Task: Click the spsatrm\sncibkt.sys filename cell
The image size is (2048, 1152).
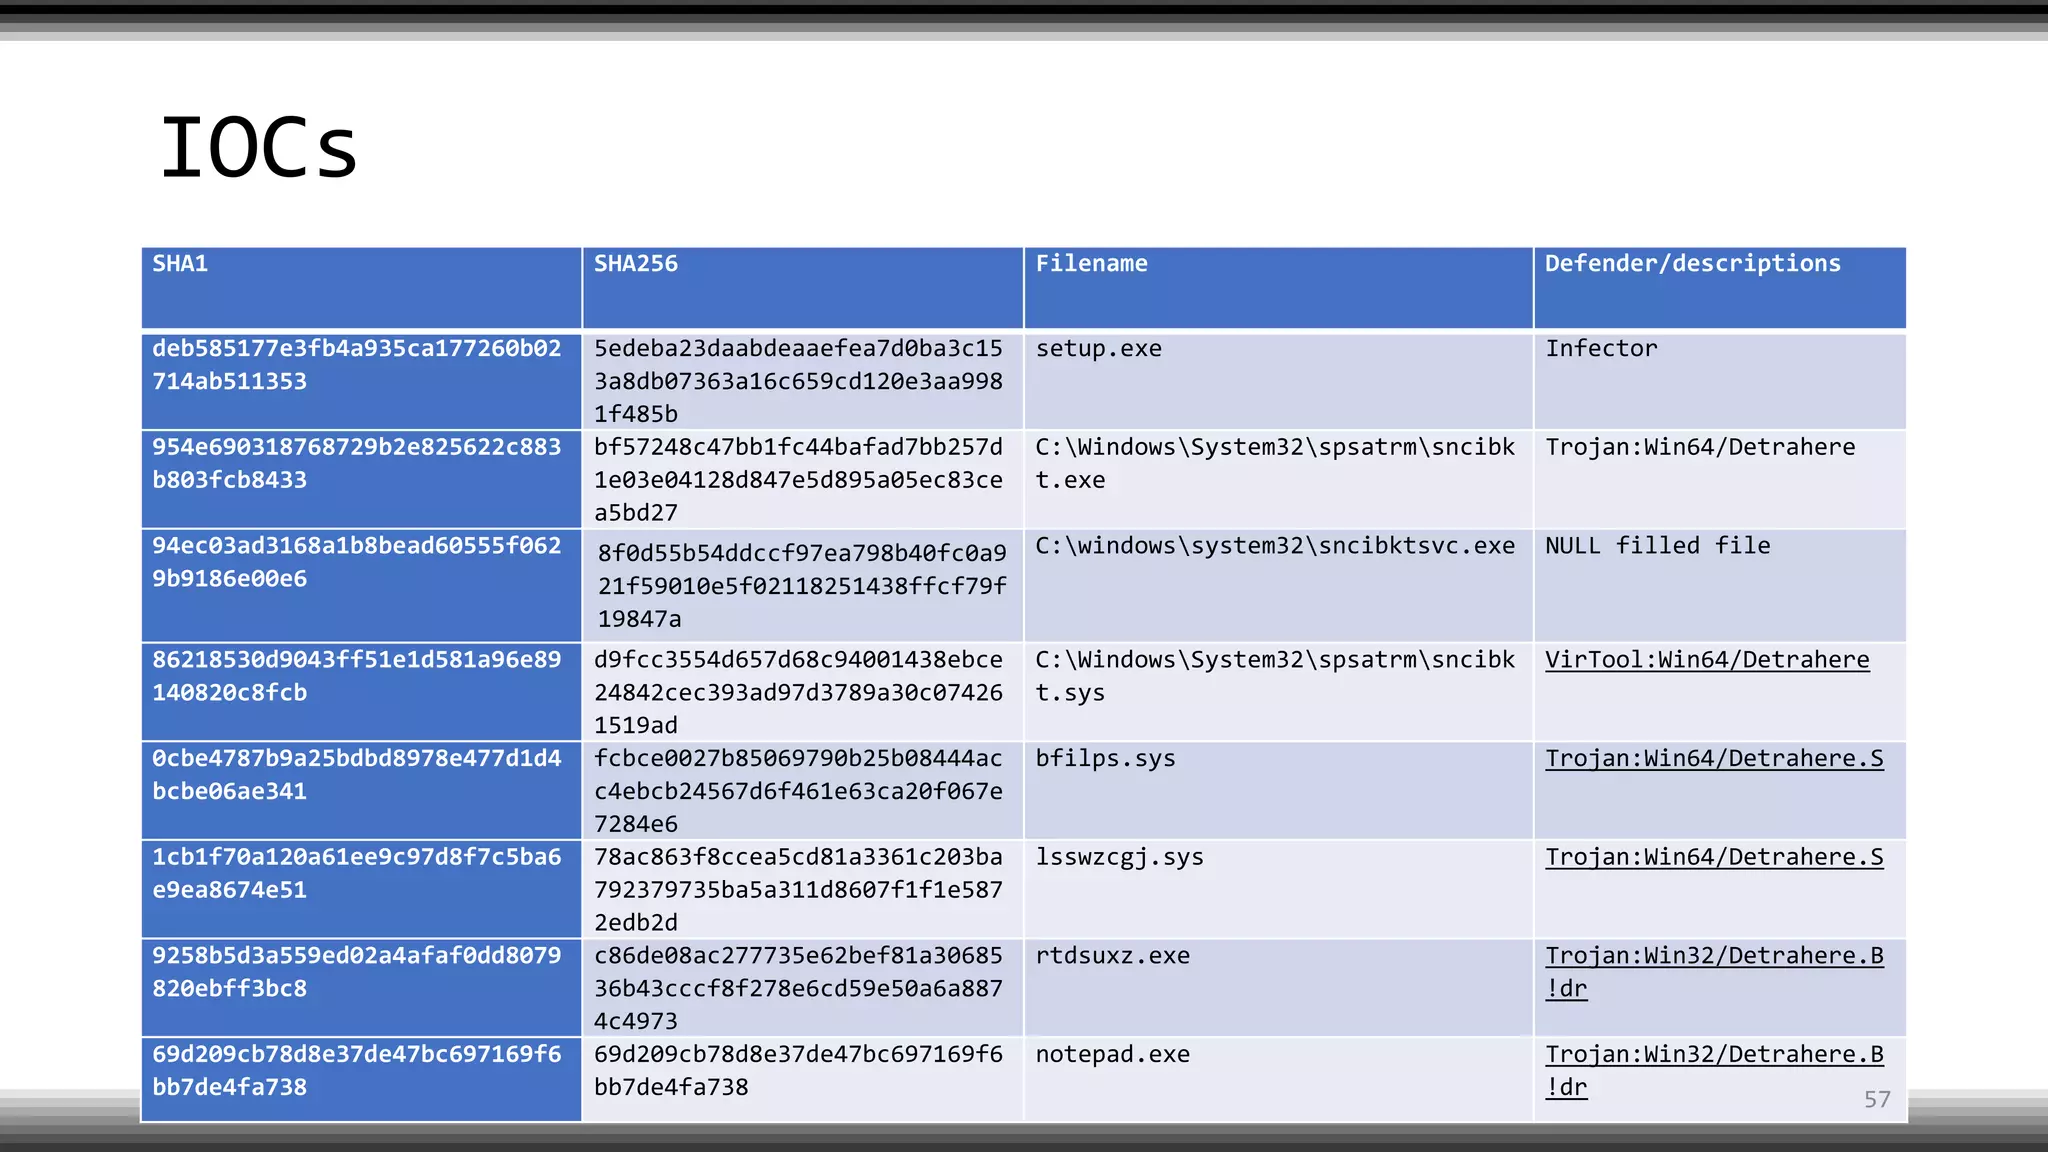Action: pos(1278,692)
